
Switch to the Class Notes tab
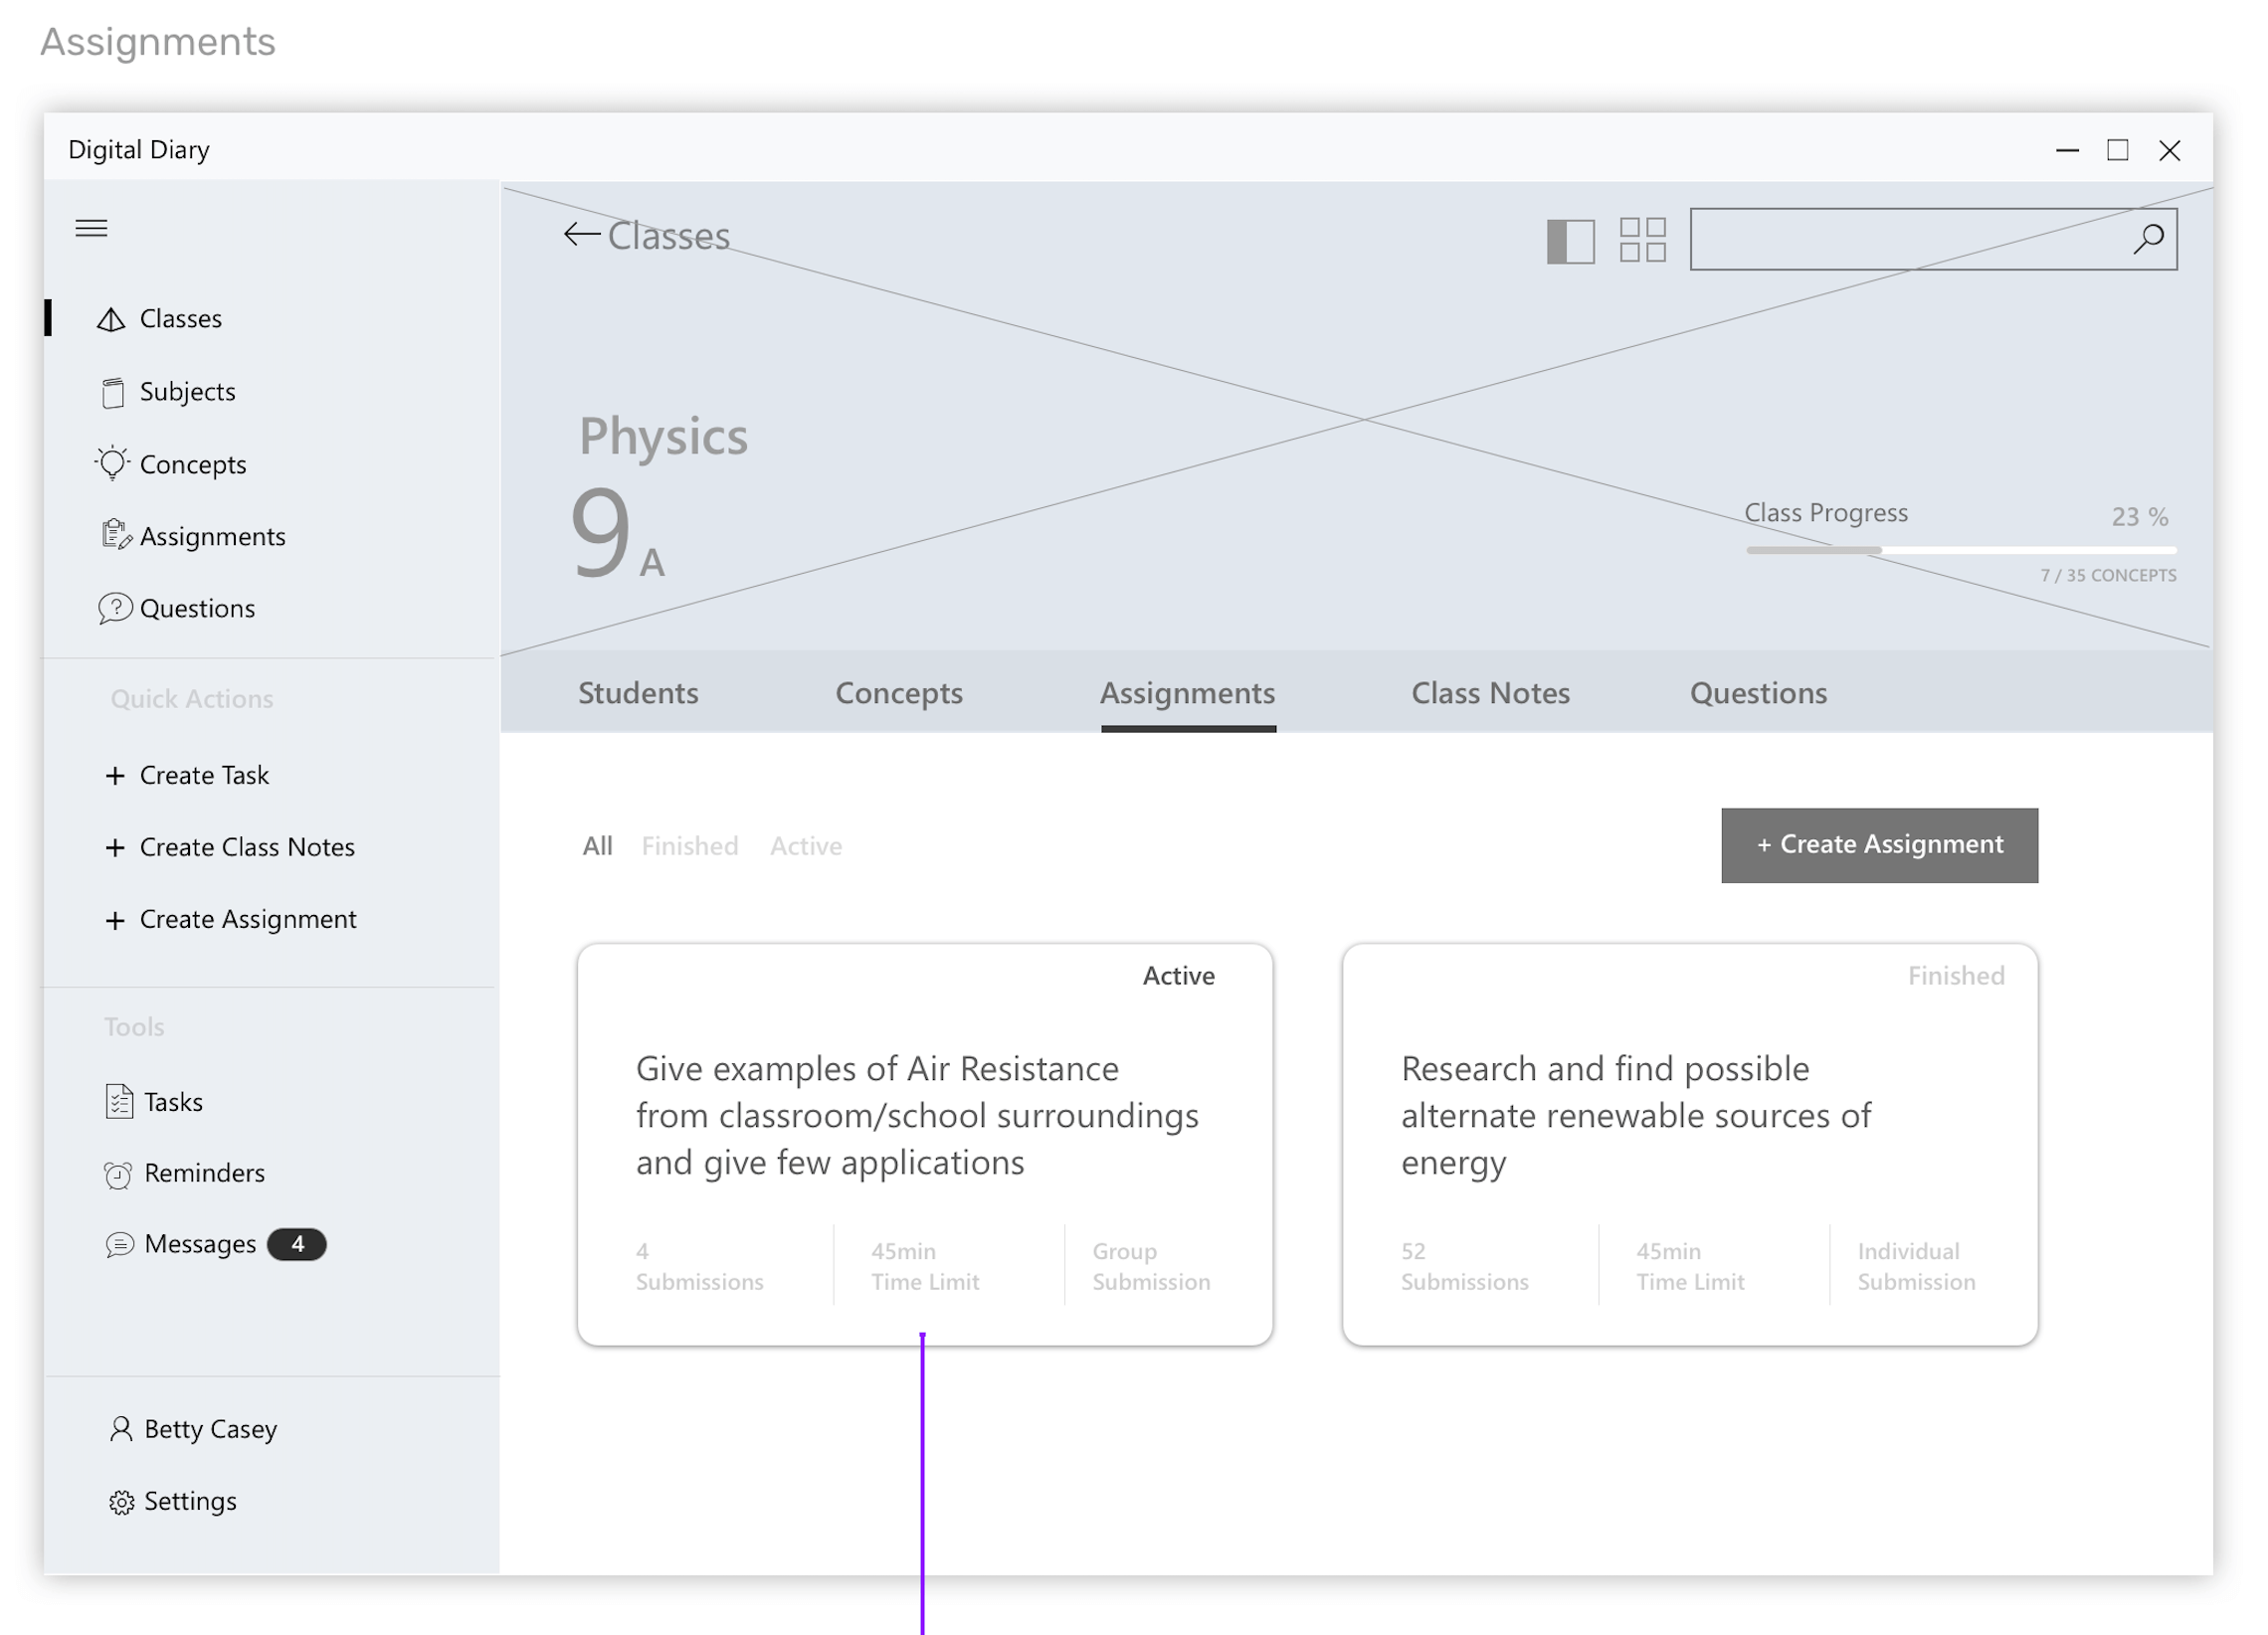(1490, 694)
